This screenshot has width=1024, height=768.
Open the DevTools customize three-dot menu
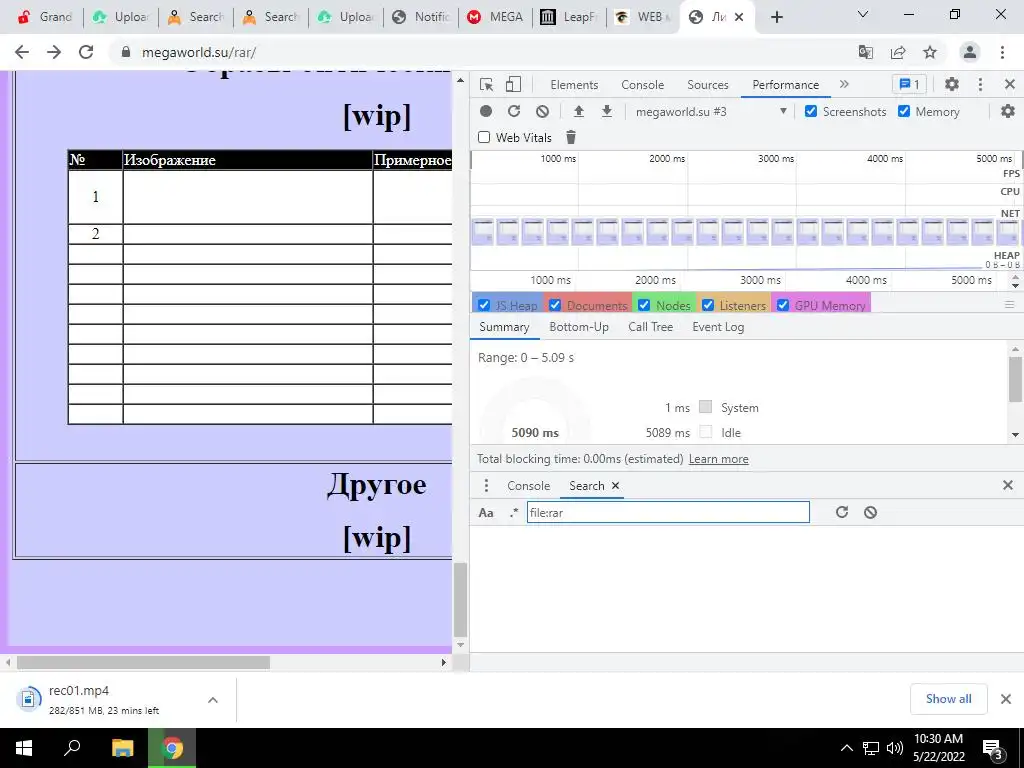980,84
